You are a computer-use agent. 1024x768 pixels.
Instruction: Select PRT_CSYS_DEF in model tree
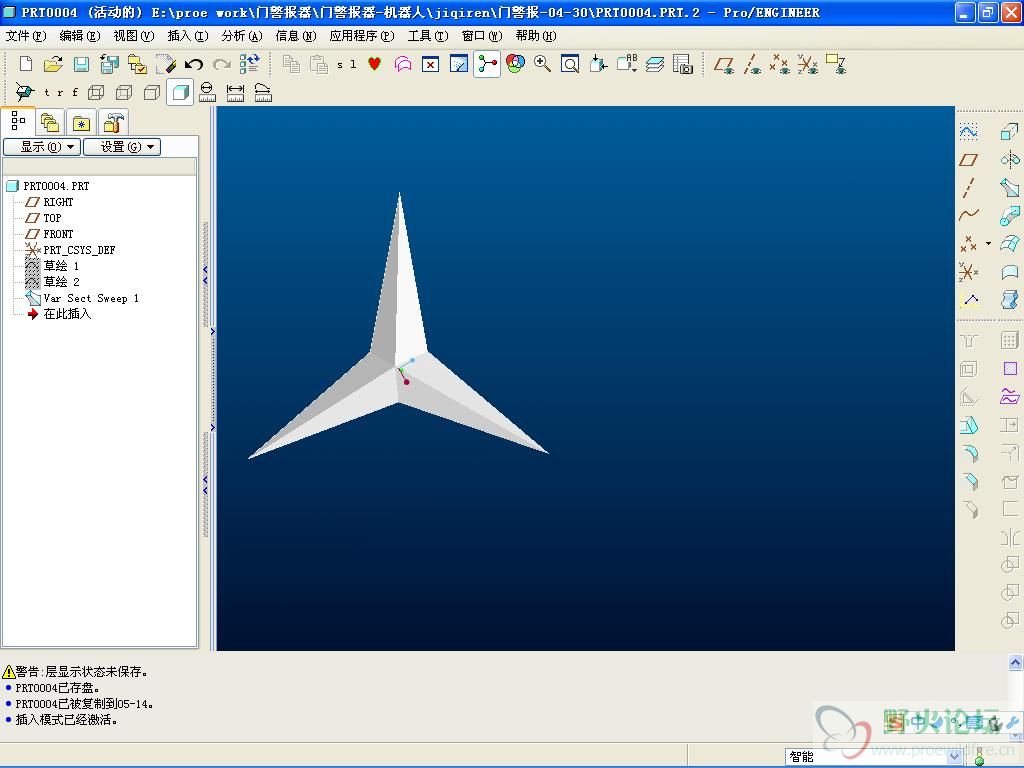[79, 250]
